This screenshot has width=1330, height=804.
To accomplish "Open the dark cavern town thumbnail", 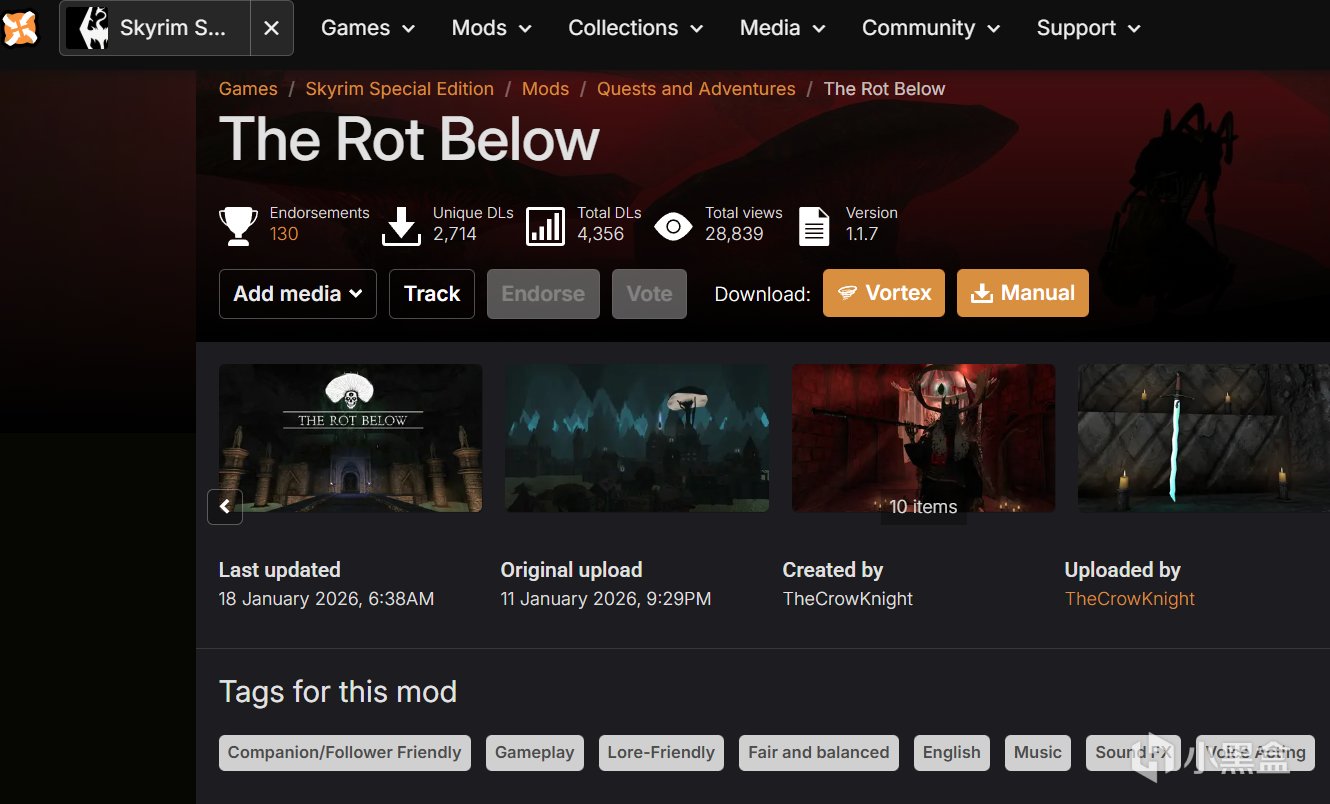I will pyautogui.click(x=637, y=438).
